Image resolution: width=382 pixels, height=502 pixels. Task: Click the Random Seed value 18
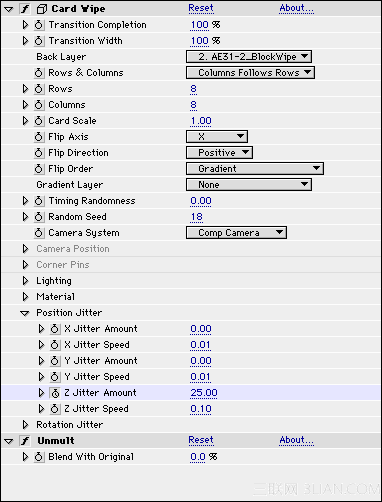pyautogui.click(x=197, y=217)
